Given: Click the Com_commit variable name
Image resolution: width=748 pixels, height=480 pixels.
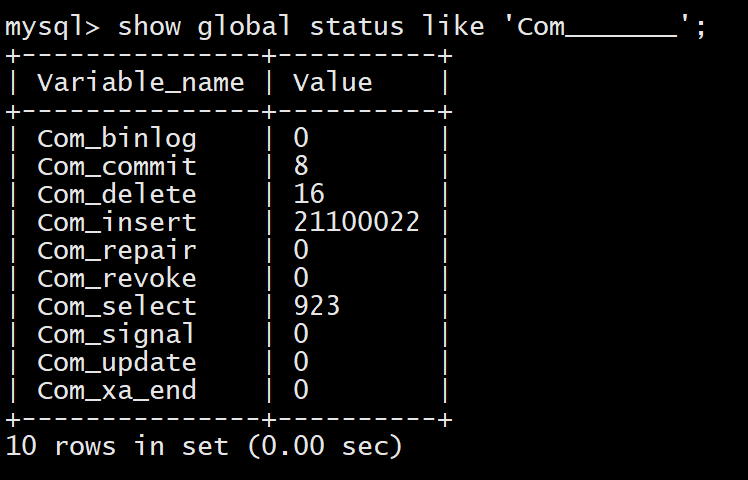Looking at the screenshot, I should 117,166.
